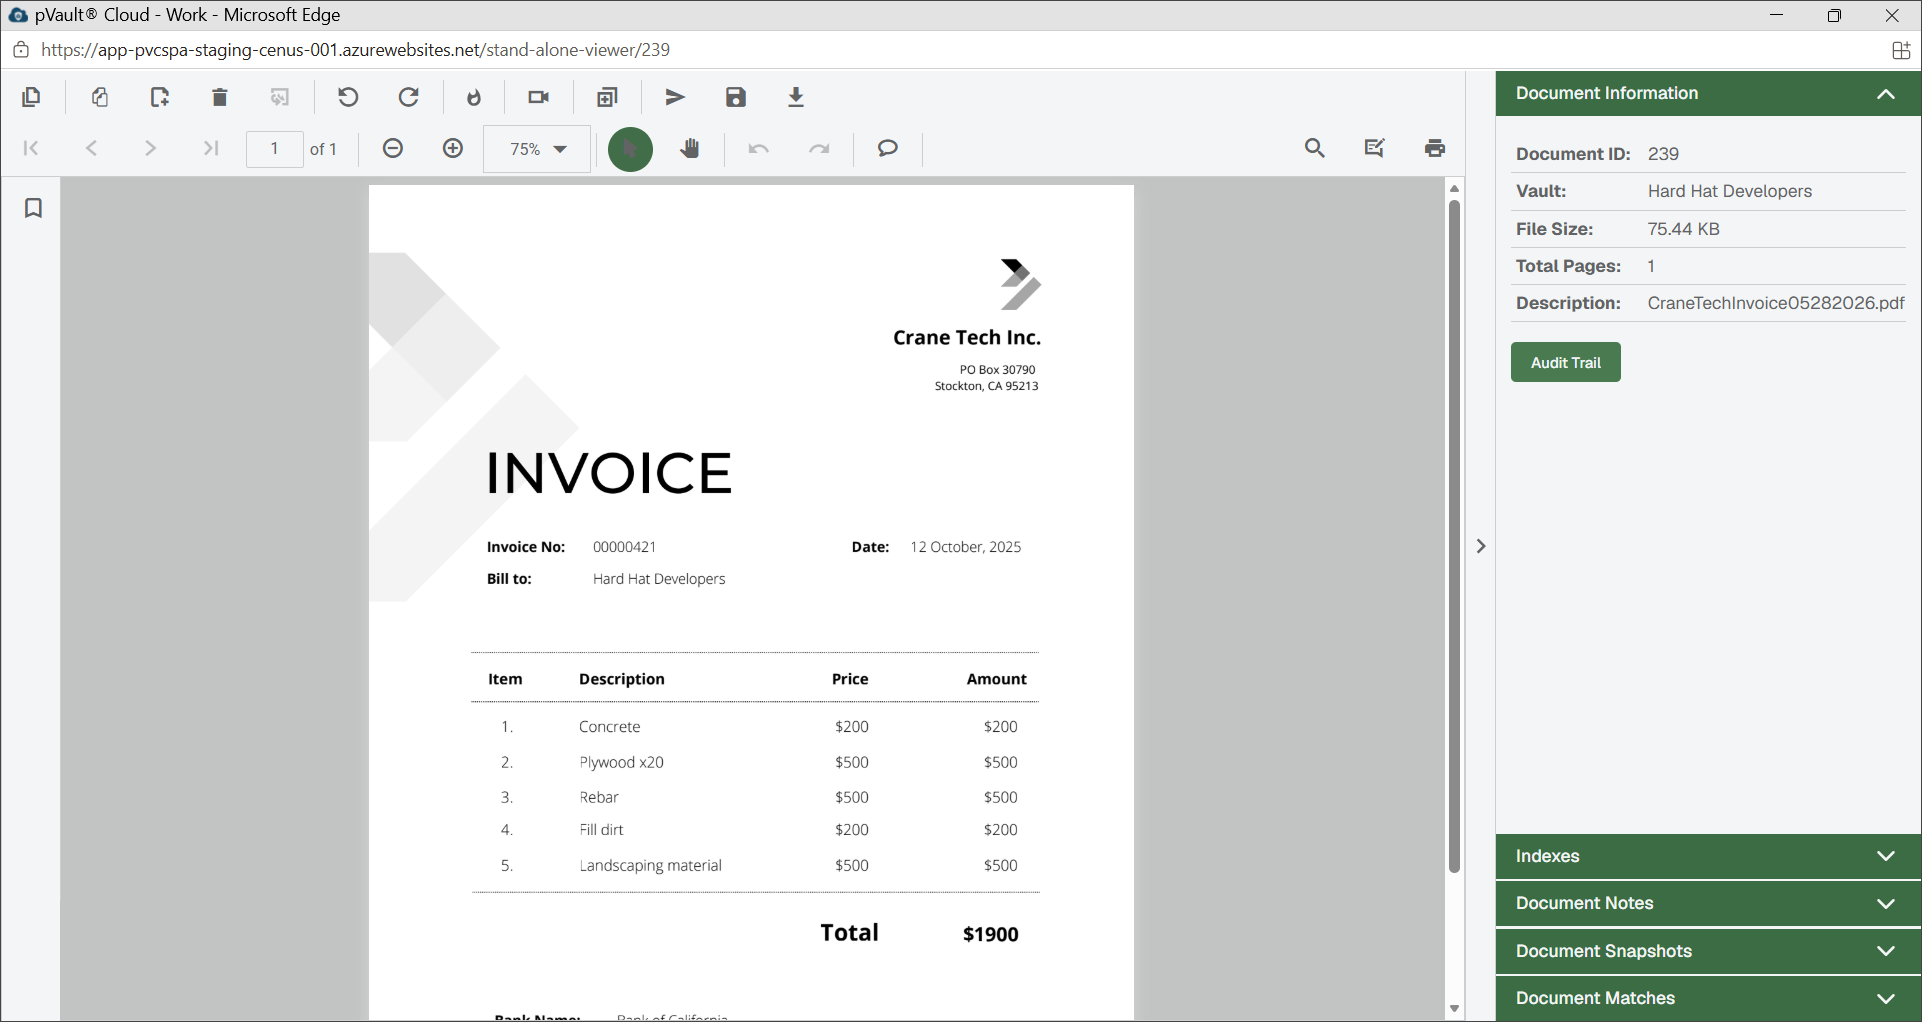Zoom in with the plus icon
Screen dimensions: 1922x1022
pyautogui.click(x=453, y=148)
